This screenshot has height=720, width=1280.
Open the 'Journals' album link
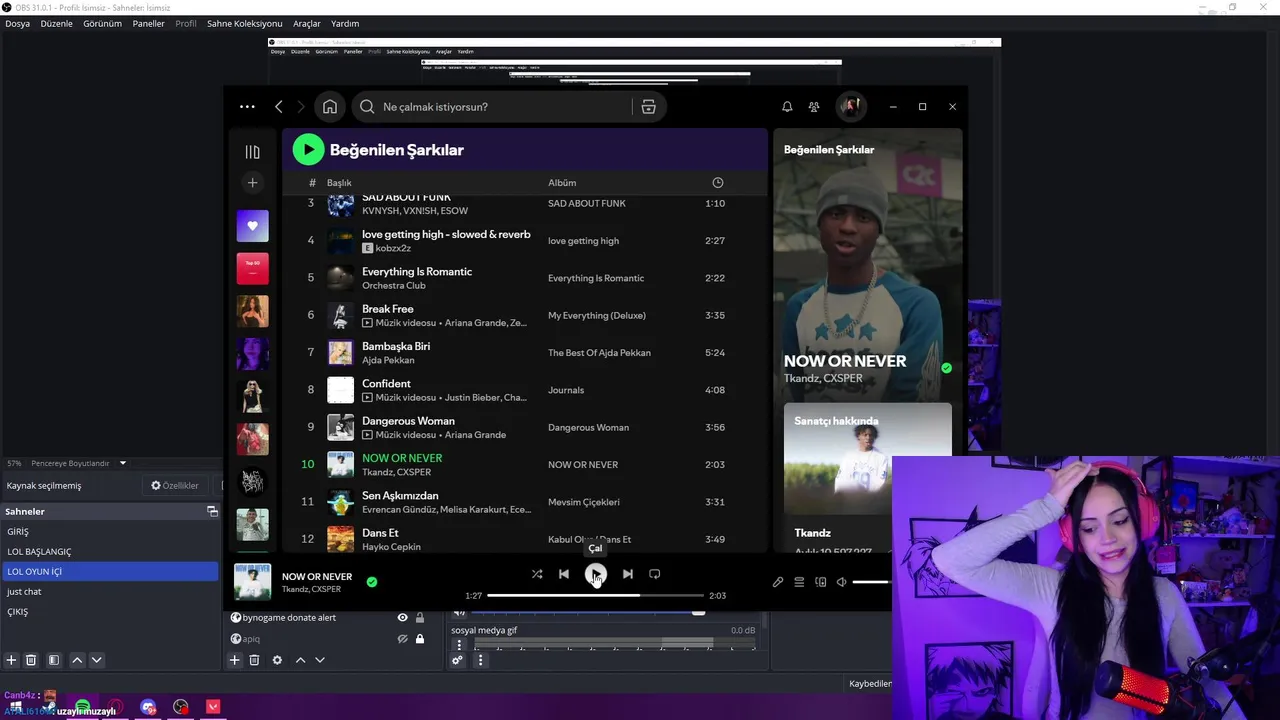coord(566,390)
